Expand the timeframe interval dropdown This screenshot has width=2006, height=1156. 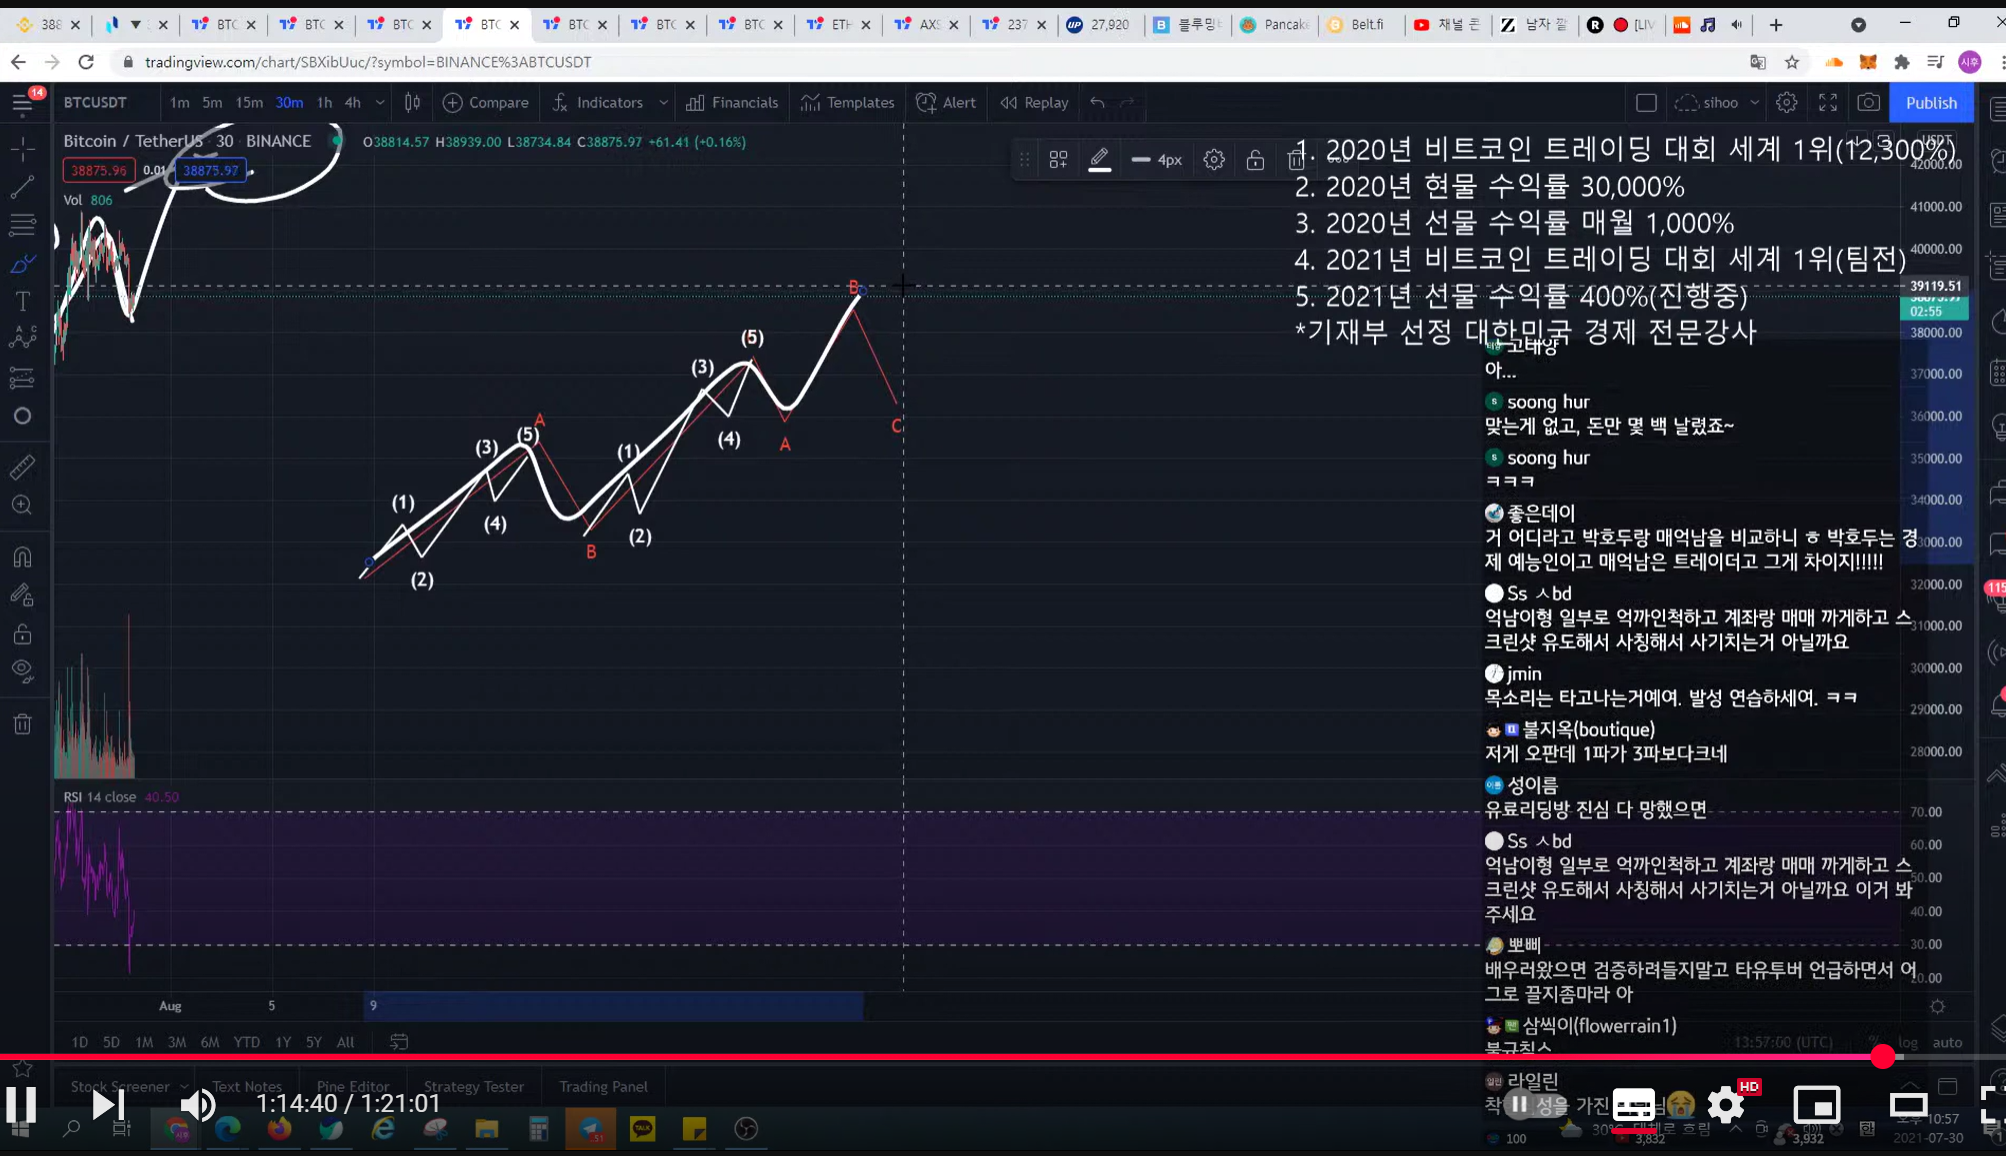(x=380, y=102)
